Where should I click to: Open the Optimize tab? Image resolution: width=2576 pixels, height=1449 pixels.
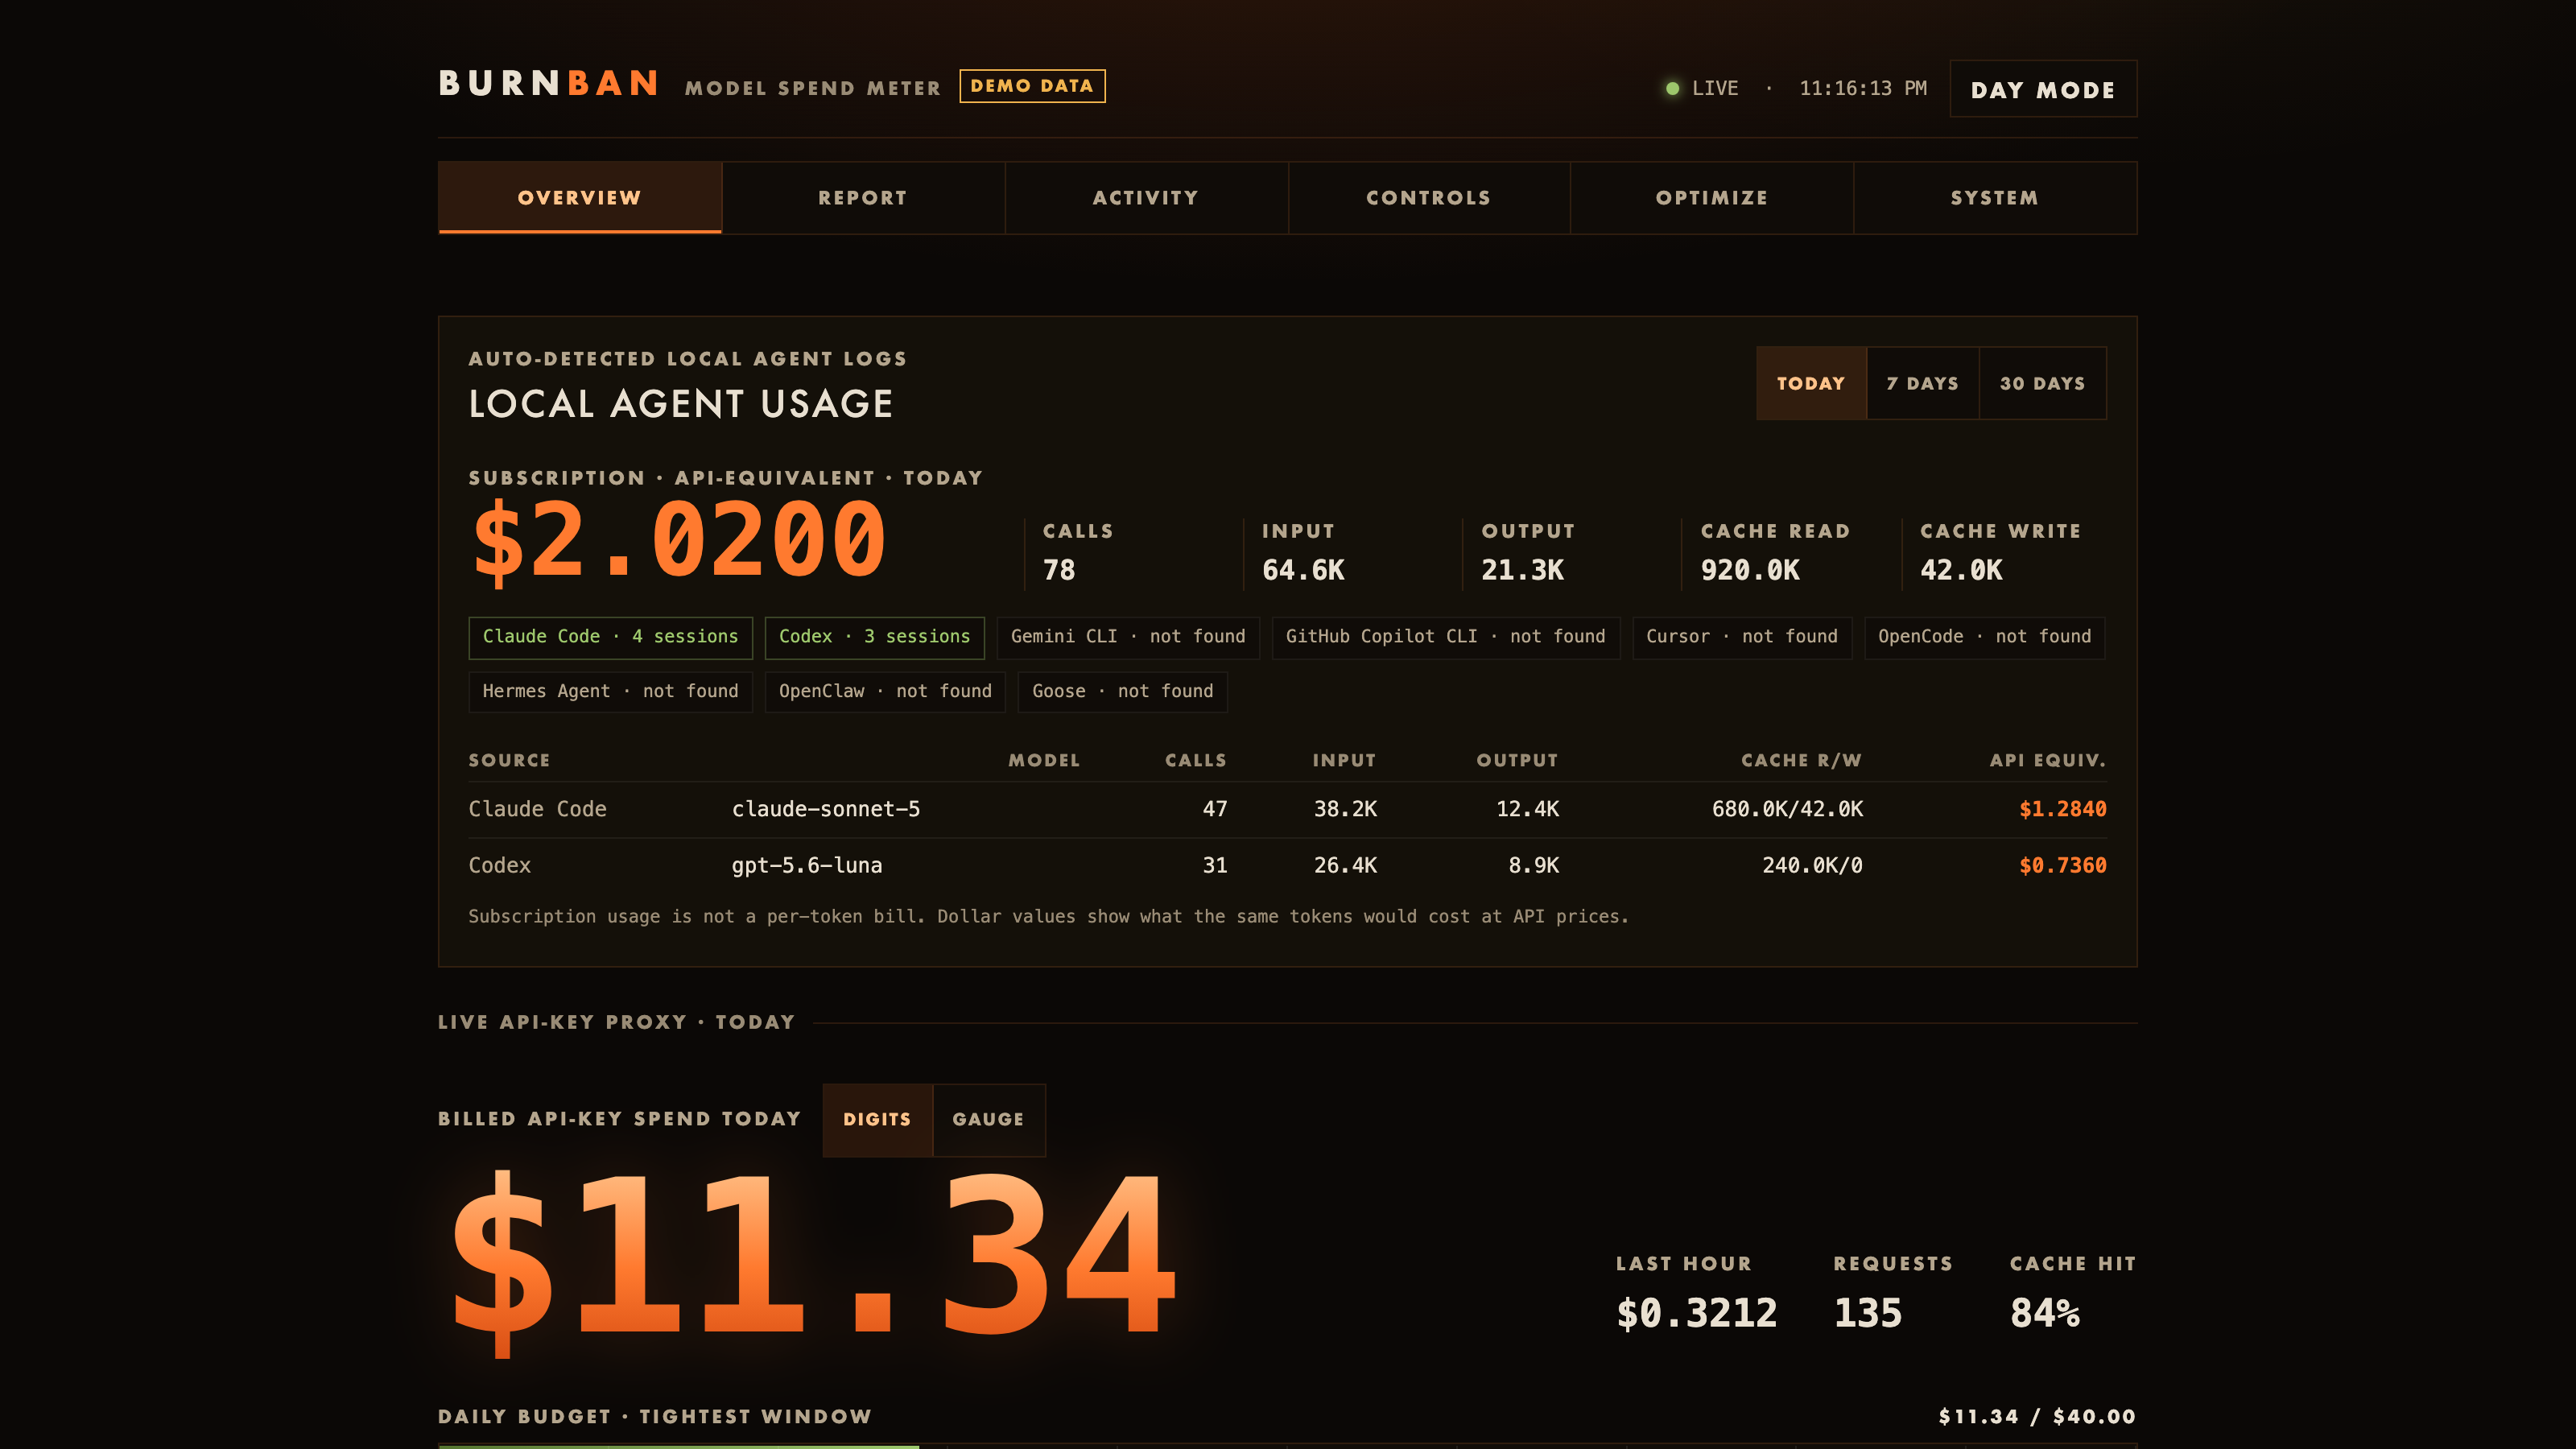point(1712,198)
